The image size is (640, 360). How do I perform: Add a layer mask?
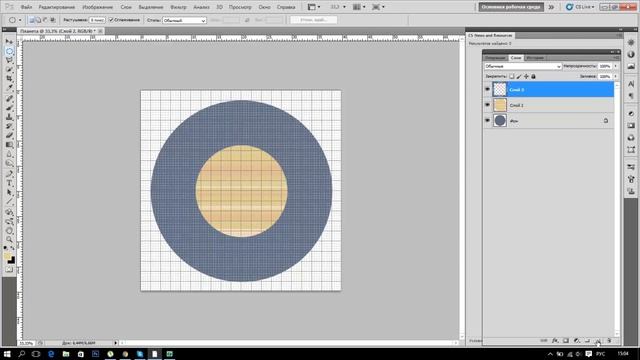coord(566,341)
